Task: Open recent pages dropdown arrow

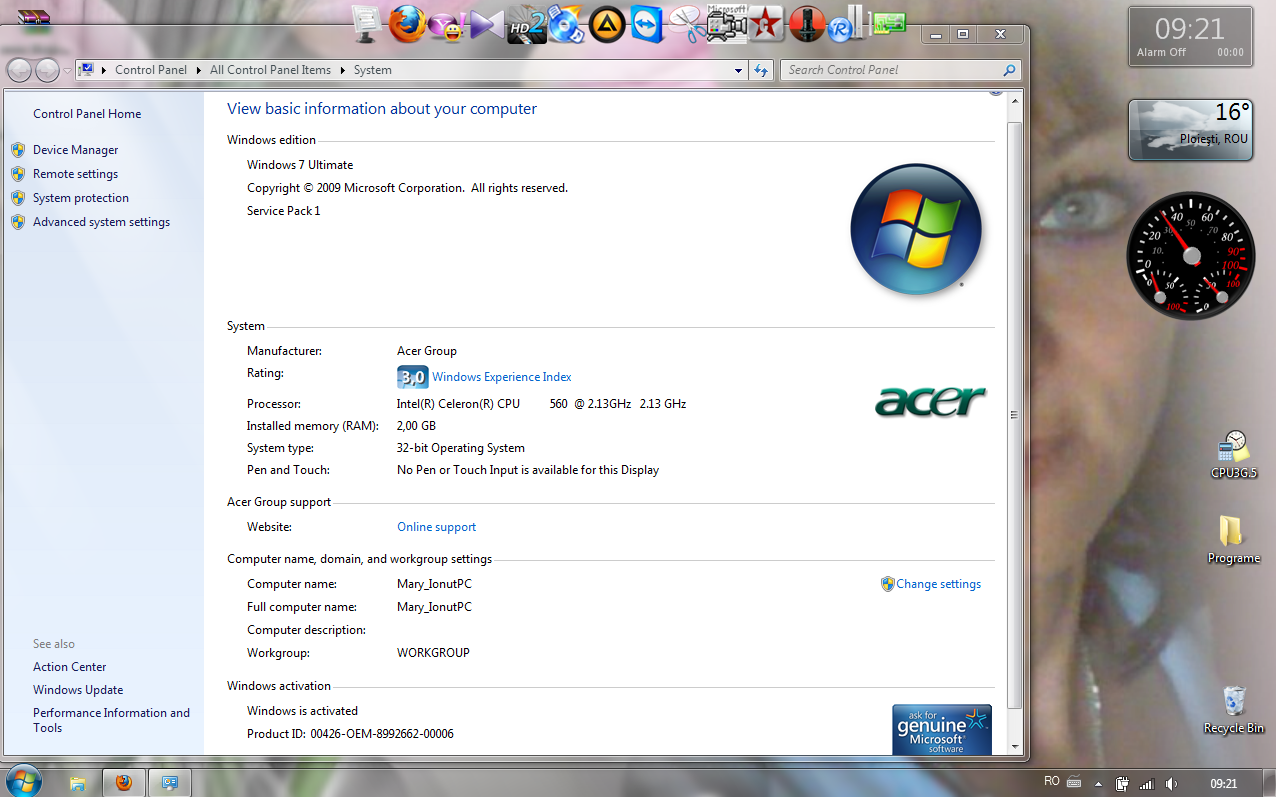Action: [66, 70]
